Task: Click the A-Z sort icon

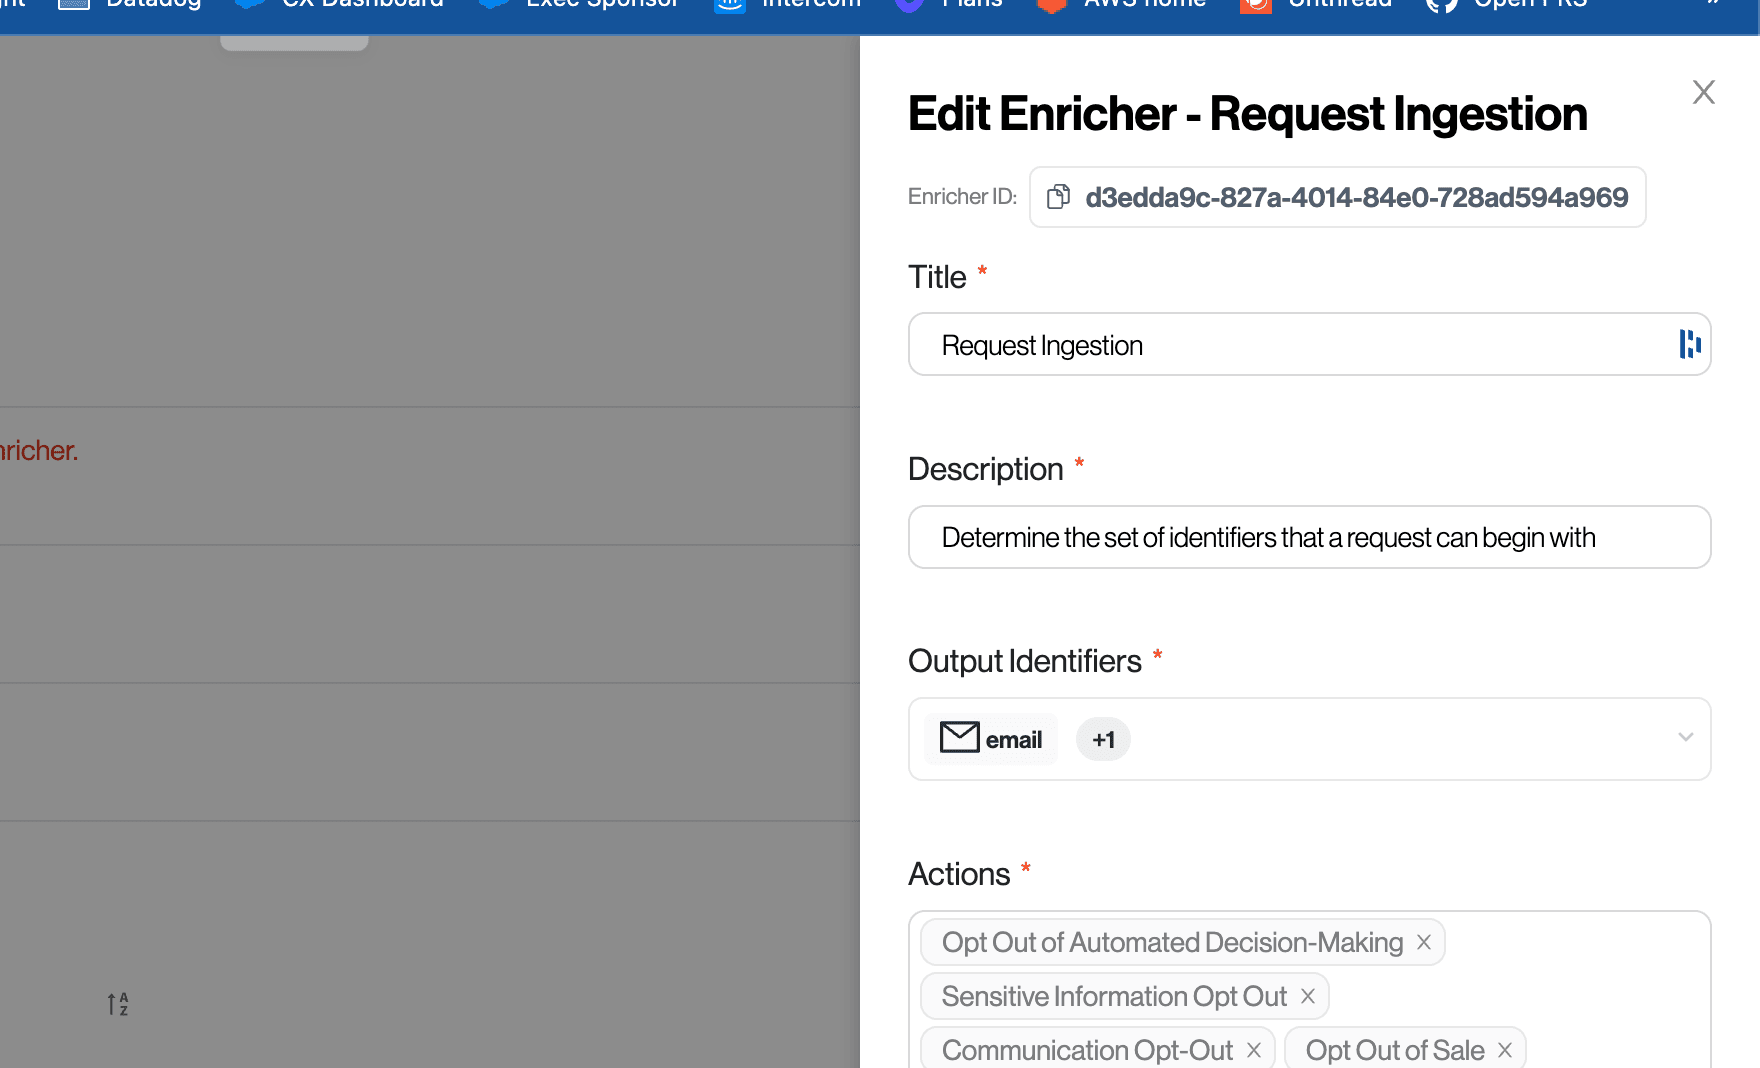Action: pos(118,1004)
